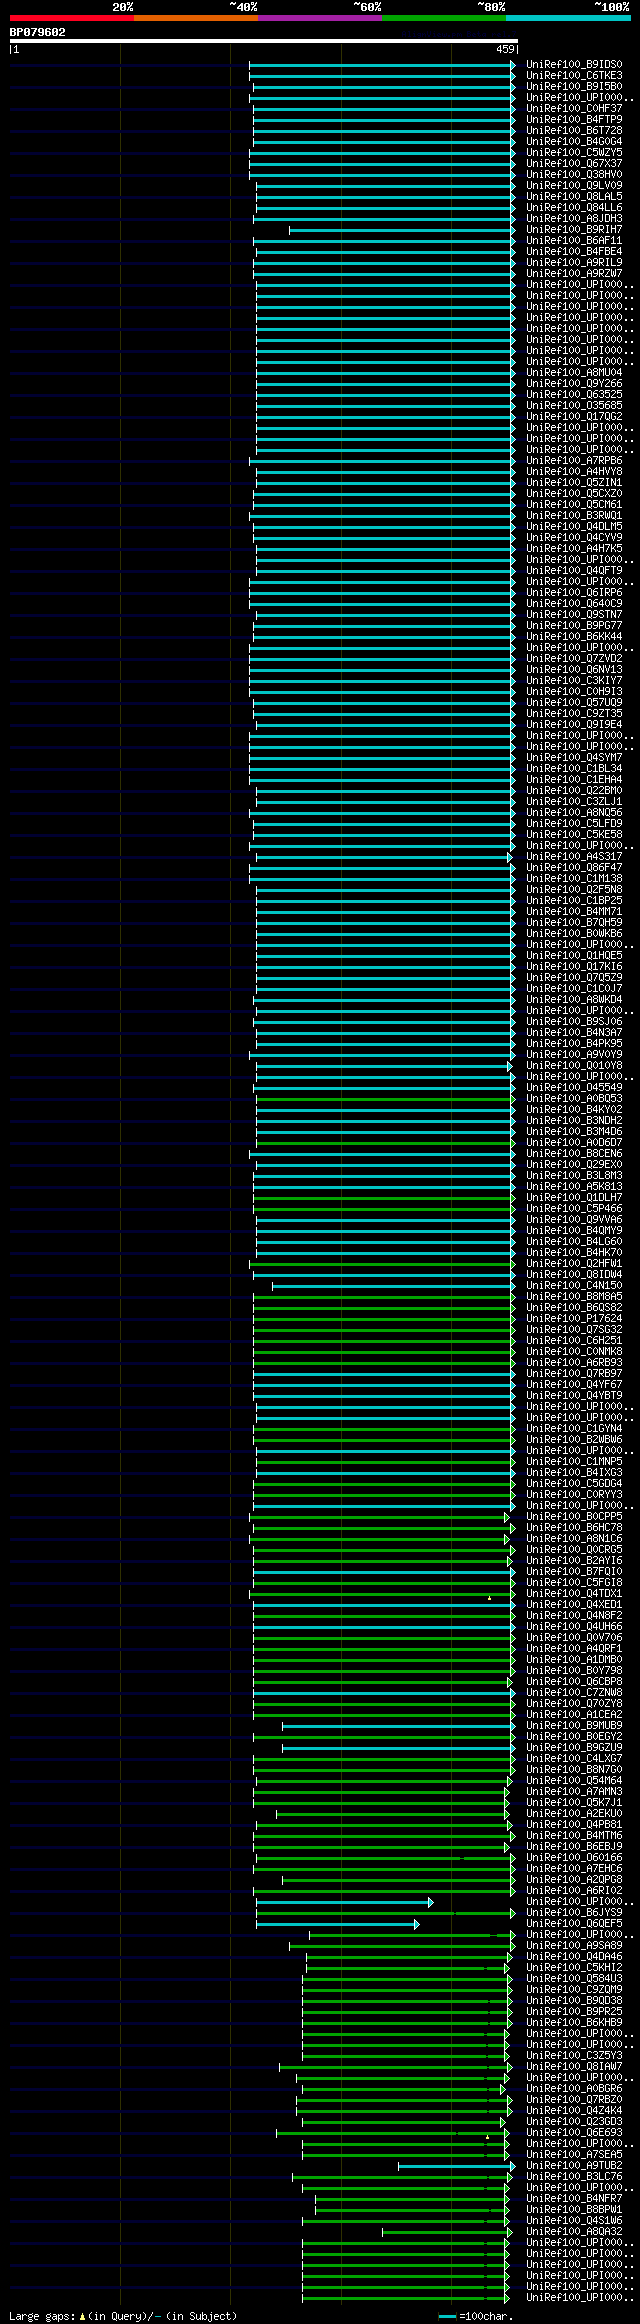Select hit label UniRef100_B2AYI6
The image size is (640, 2324).
pyautogui.click(x=574, y=1561)
